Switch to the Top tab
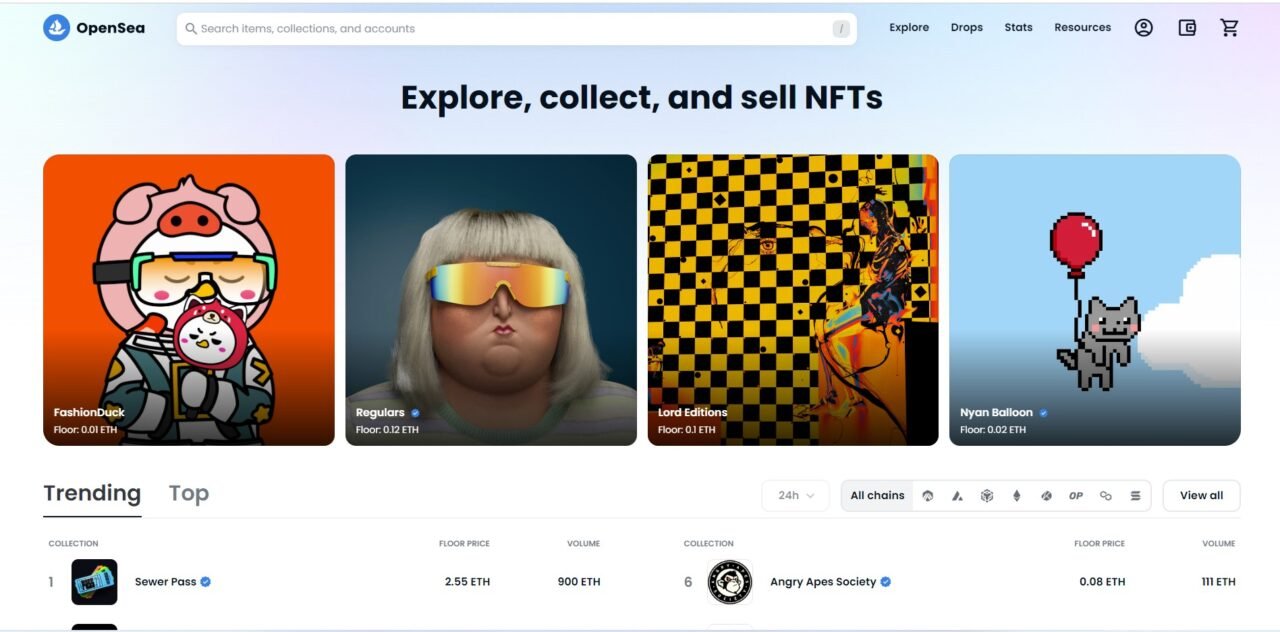The width and height of the screenshot is (1280, 632). tap(189, 493)
